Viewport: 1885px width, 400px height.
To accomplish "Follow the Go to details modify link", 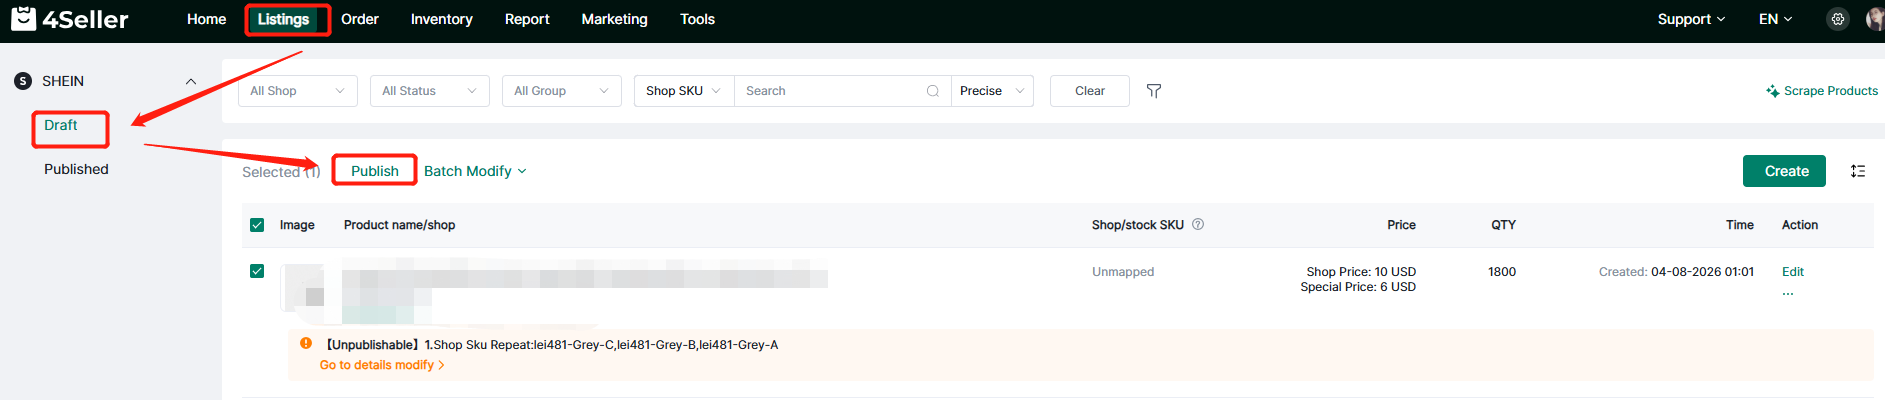I will pyautogui.click(x=381, y=365).
